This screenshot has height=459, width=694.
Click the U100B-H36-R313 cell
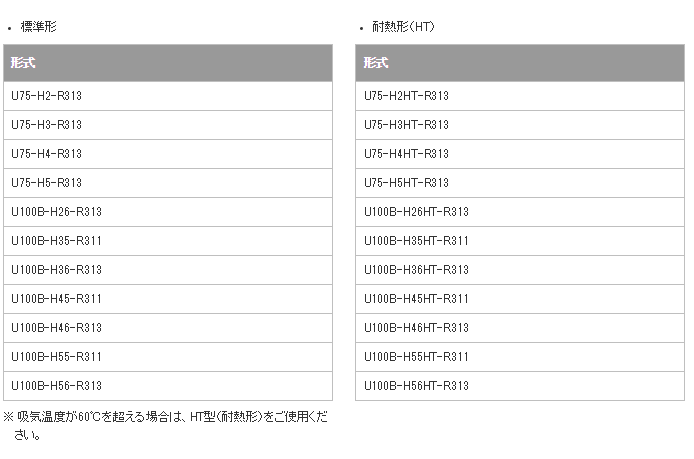[56, 270]
